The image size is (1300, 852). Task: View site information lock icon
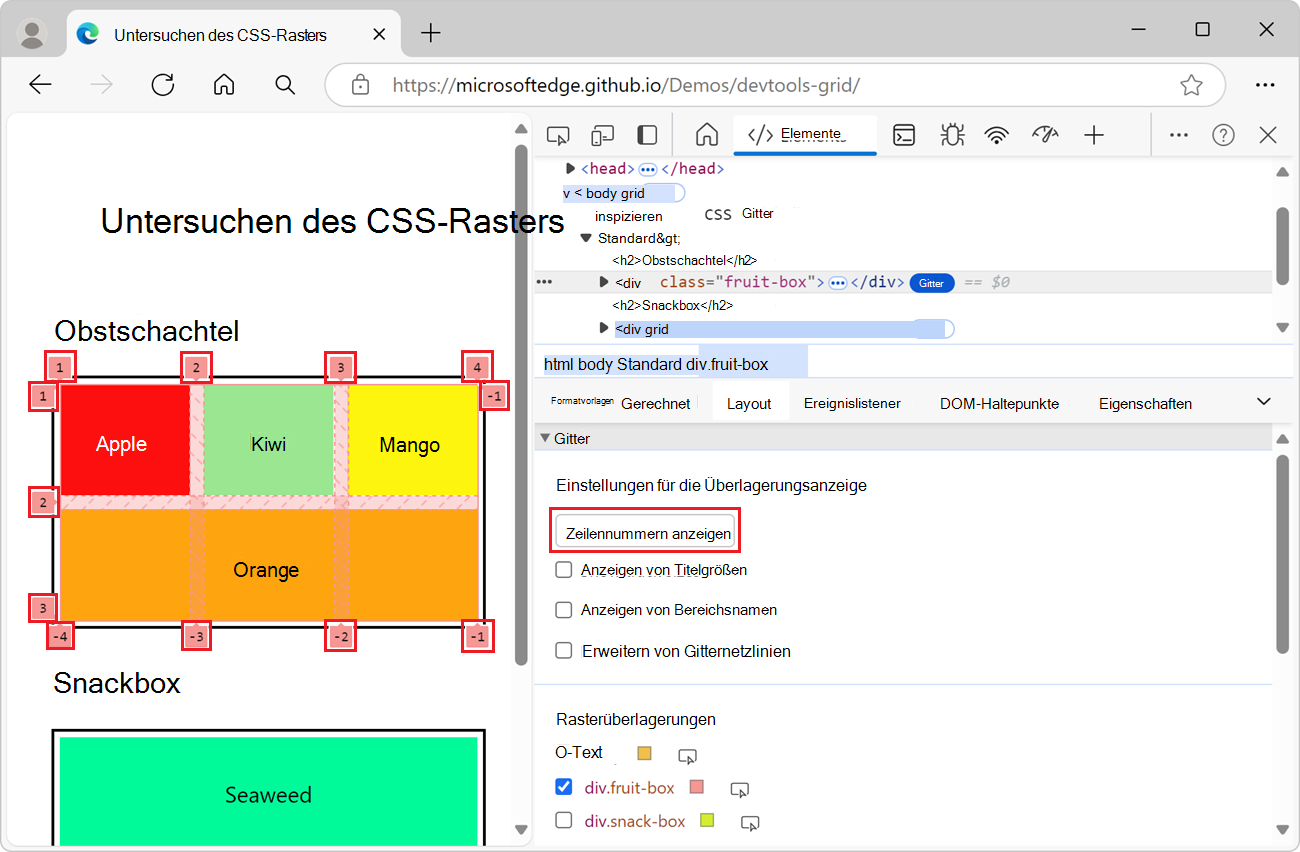[361, 85]
